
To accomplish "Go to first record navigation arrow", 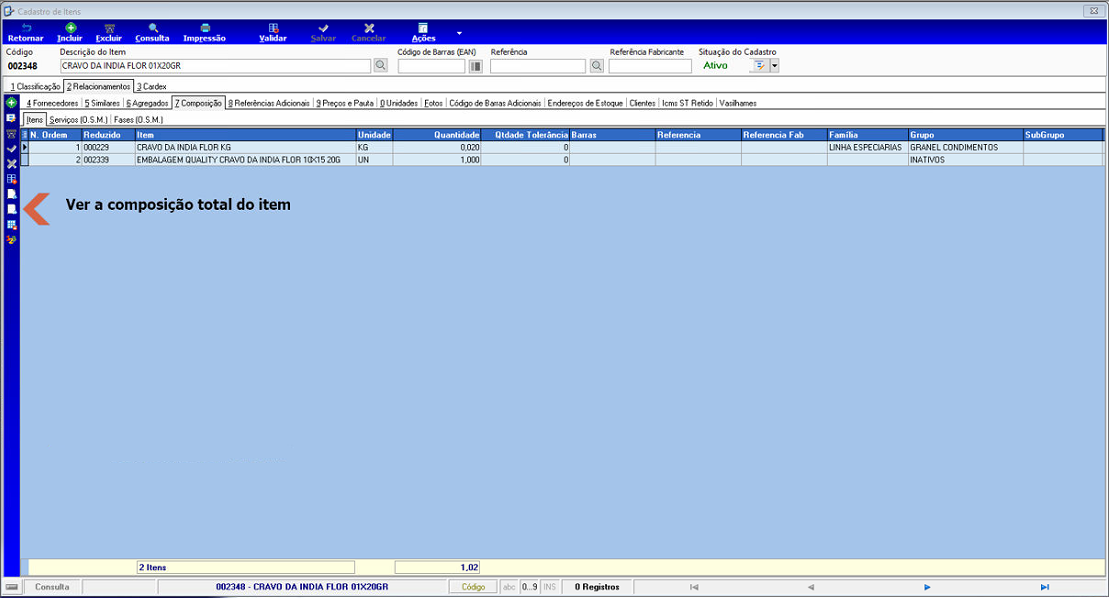I will click(x=695, y=587).
